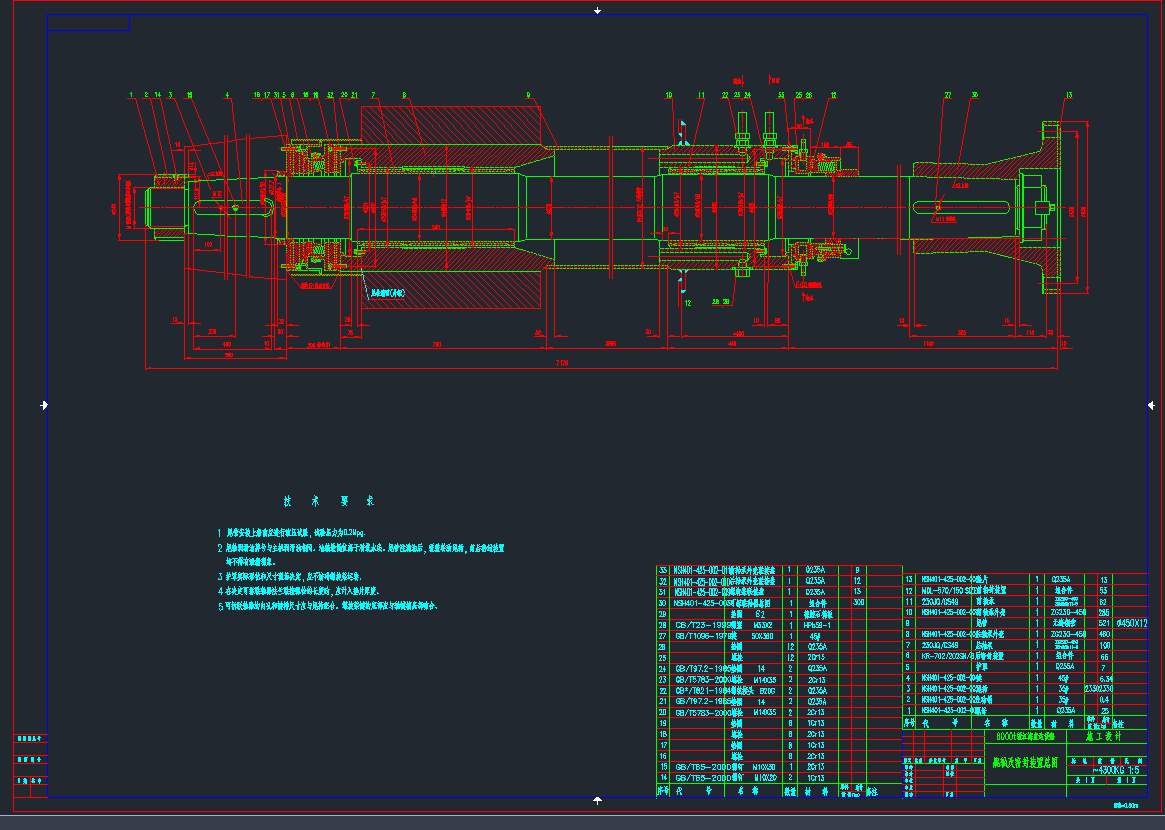
Task: Select the φ450X12 remark text
Action: [1131, 623]
